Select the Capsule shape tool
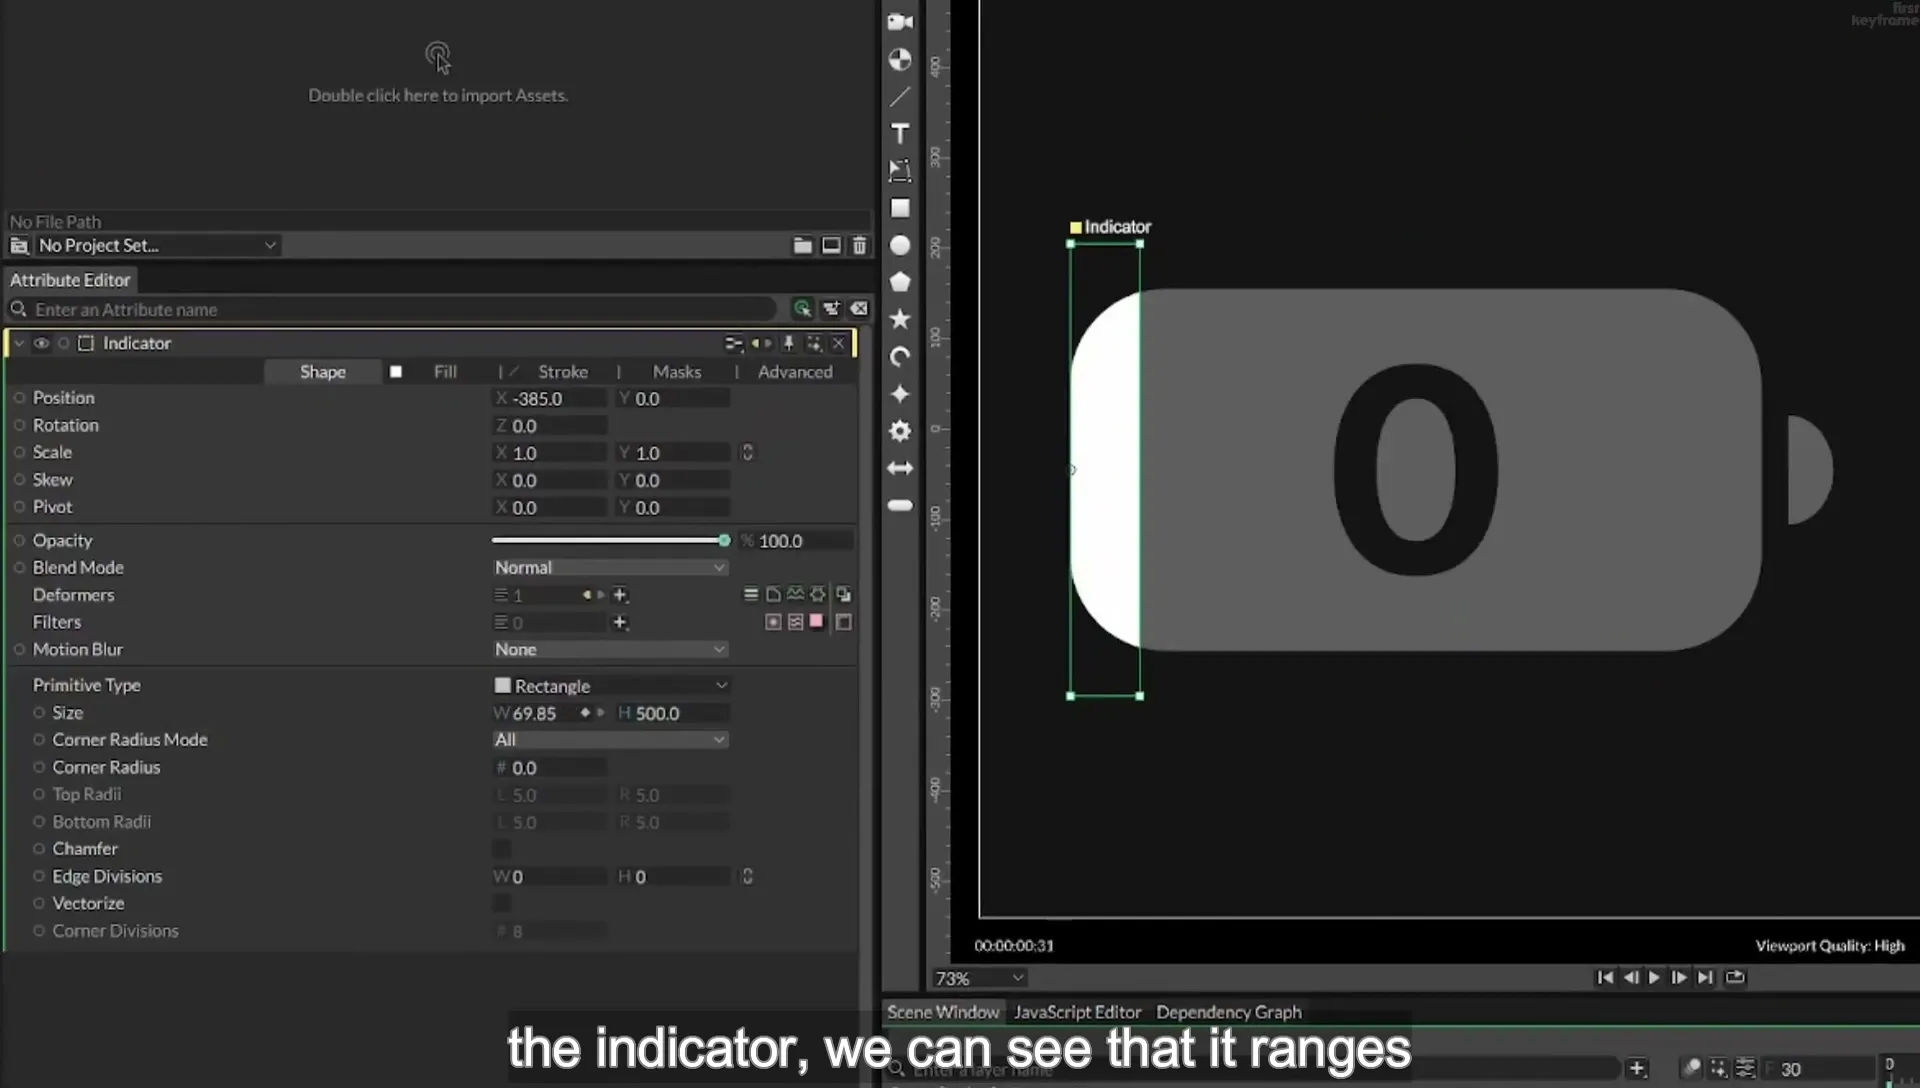 900,505
